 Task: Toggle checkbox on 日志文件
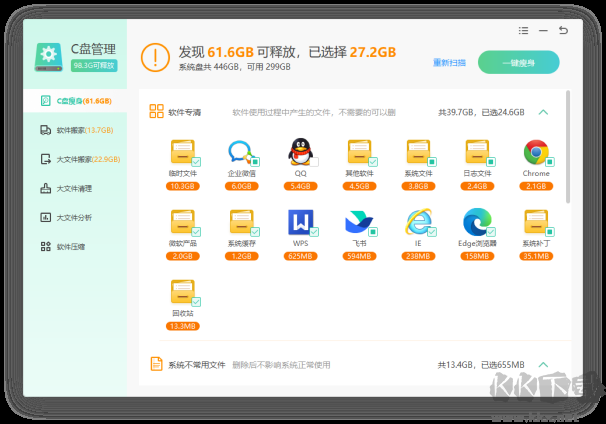click(x=491, y=162)
